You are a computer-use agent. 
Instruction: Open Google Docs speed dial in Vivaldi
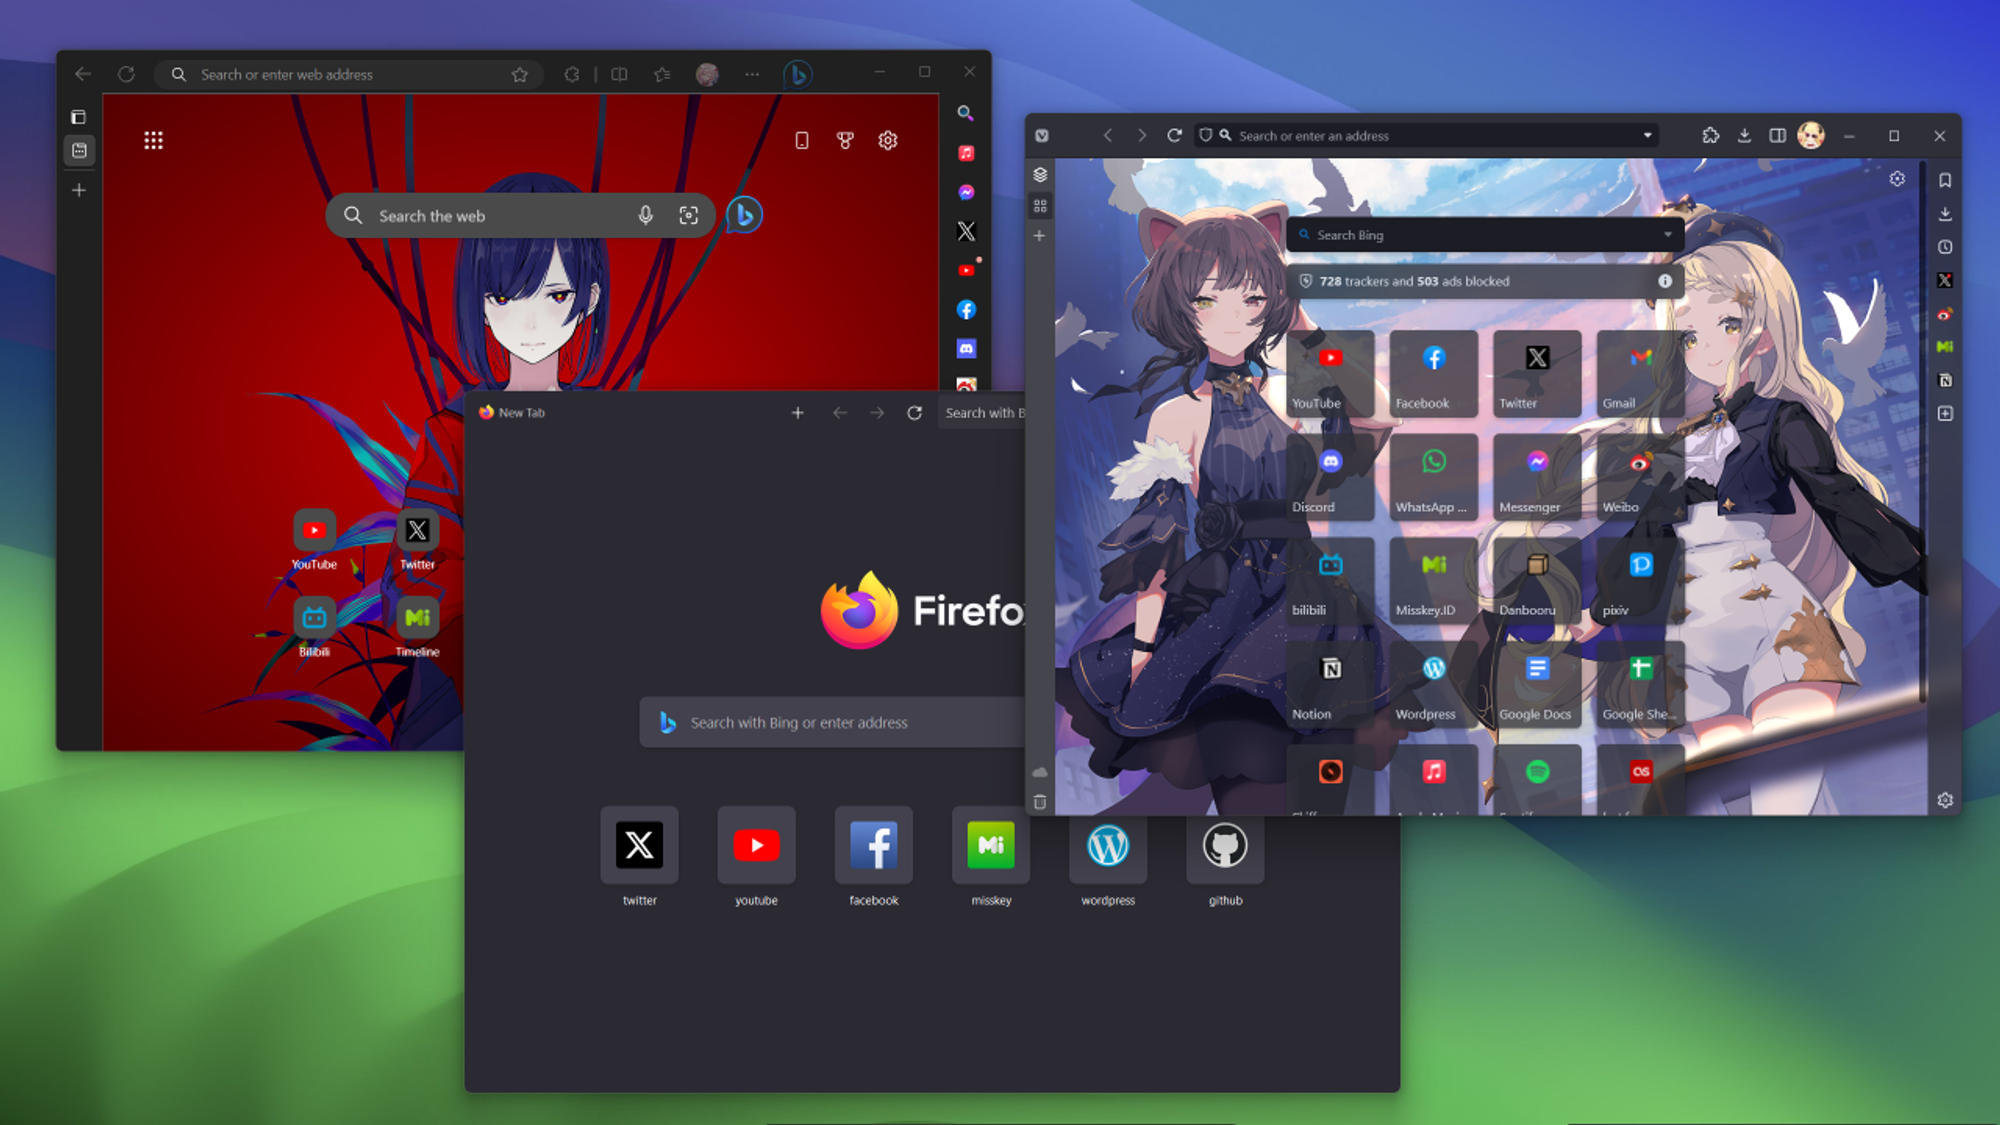click(1537, 685)
